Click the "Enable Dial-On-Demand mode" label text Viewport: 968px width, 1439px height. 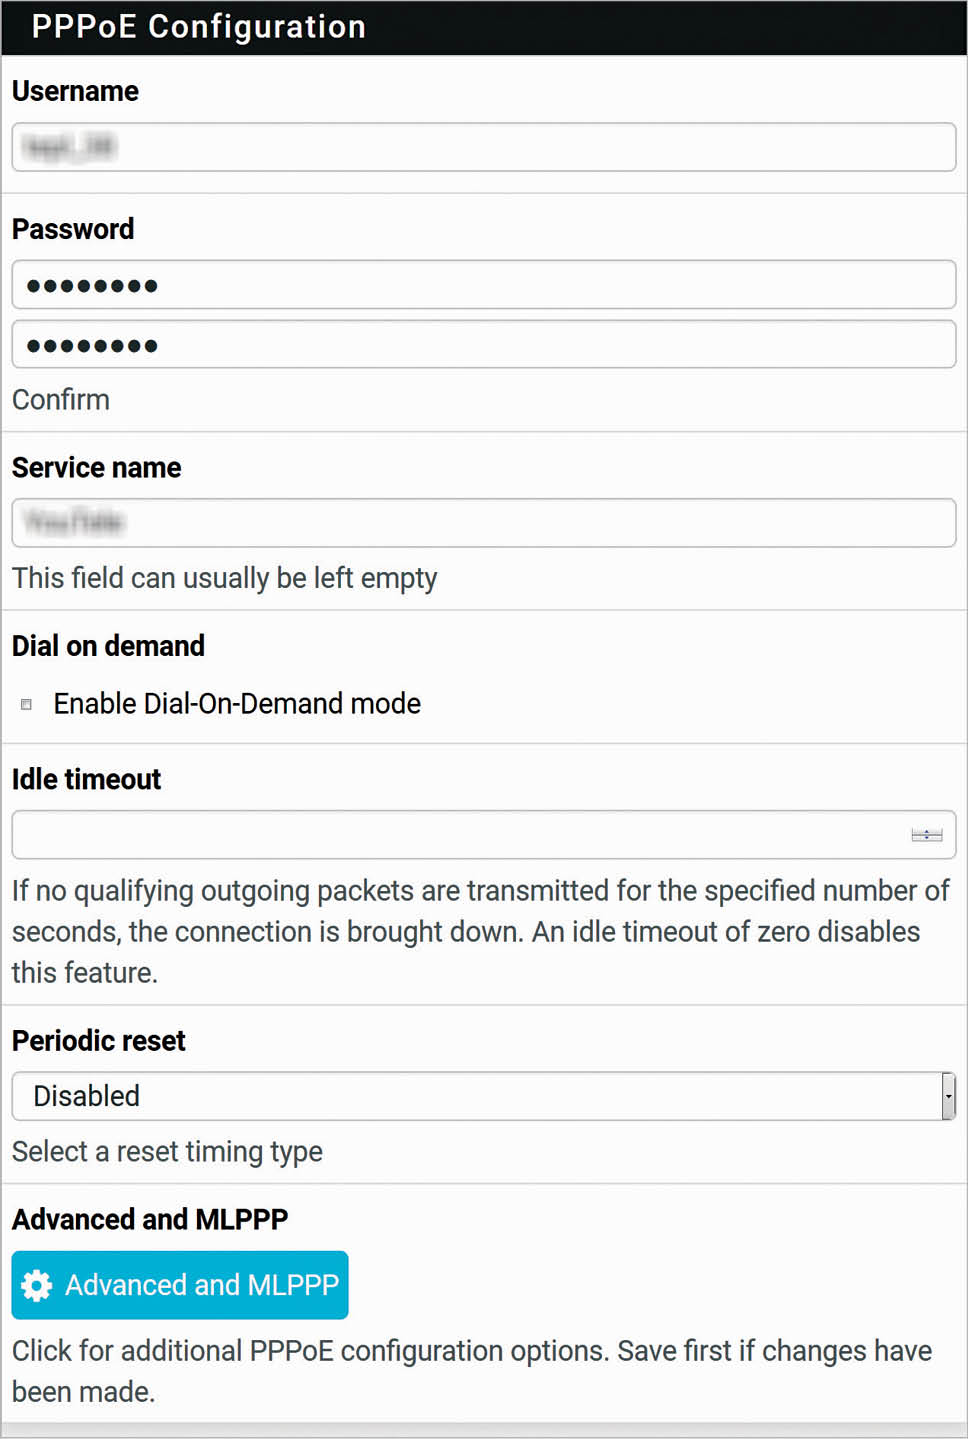[237, 704]
